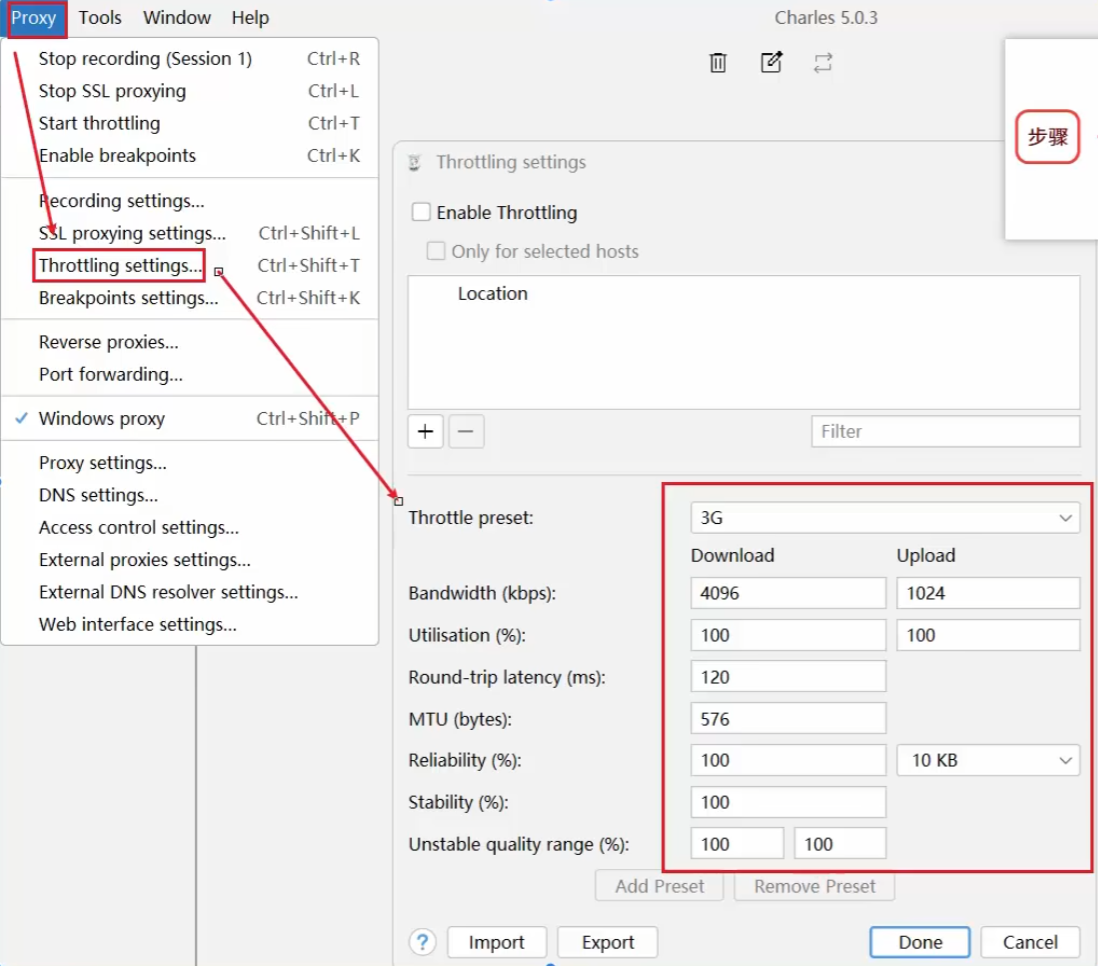1098x966 pixels.
Task: Open the Throttle preset 3G dropdown
Action: click(x=885, y=518)
